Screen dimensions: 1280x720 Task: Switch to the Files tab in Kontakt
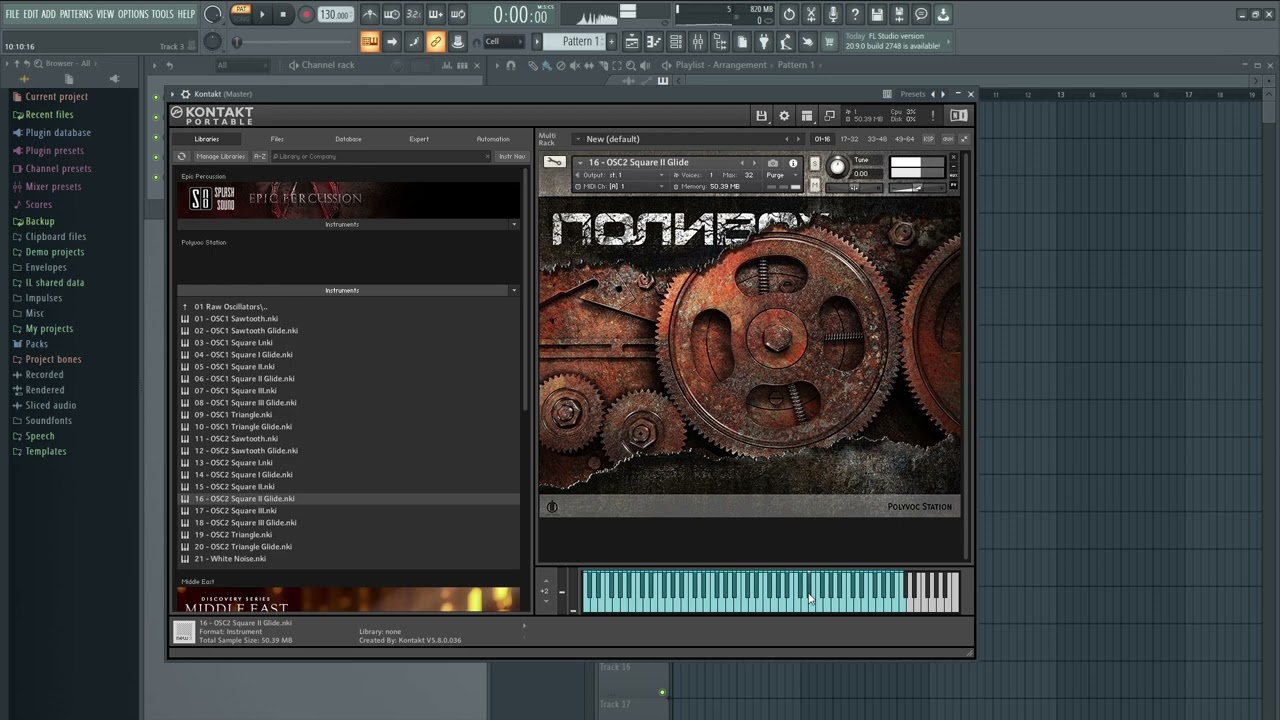click(277, 139)
